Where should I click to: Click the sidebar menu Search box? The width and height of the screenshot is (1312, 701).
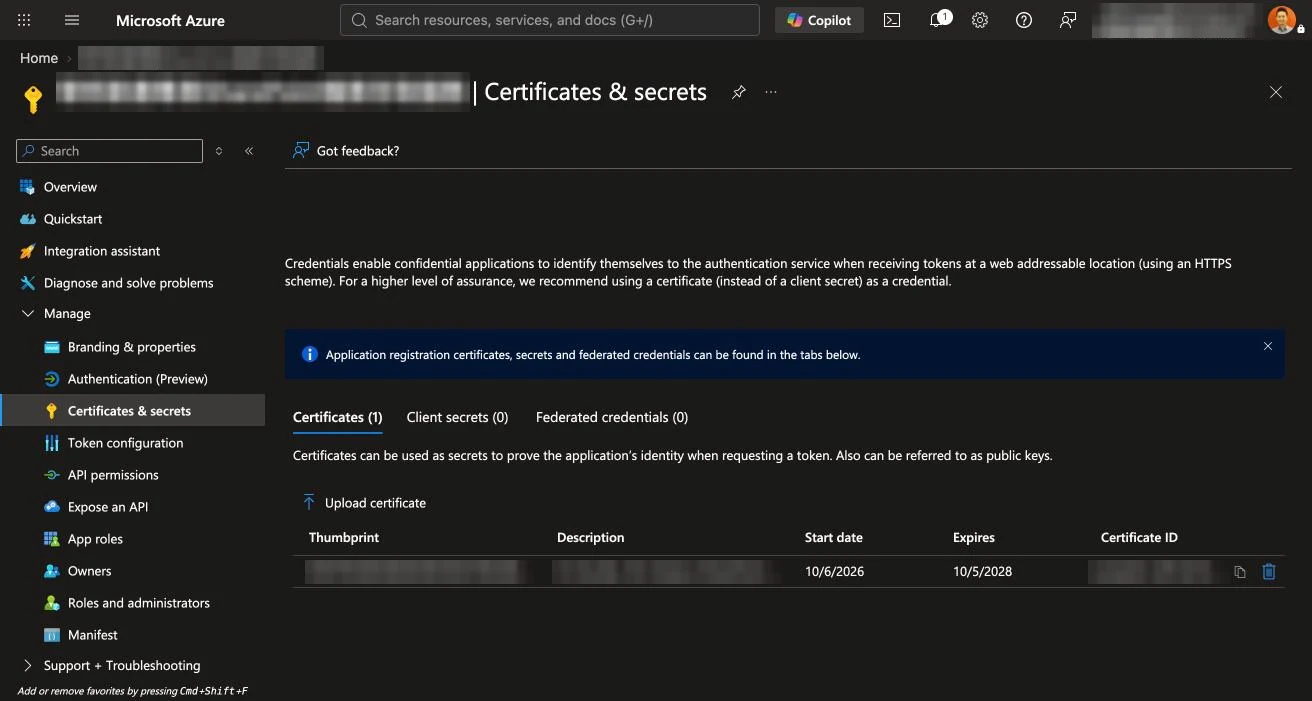[x=110, y=151]
